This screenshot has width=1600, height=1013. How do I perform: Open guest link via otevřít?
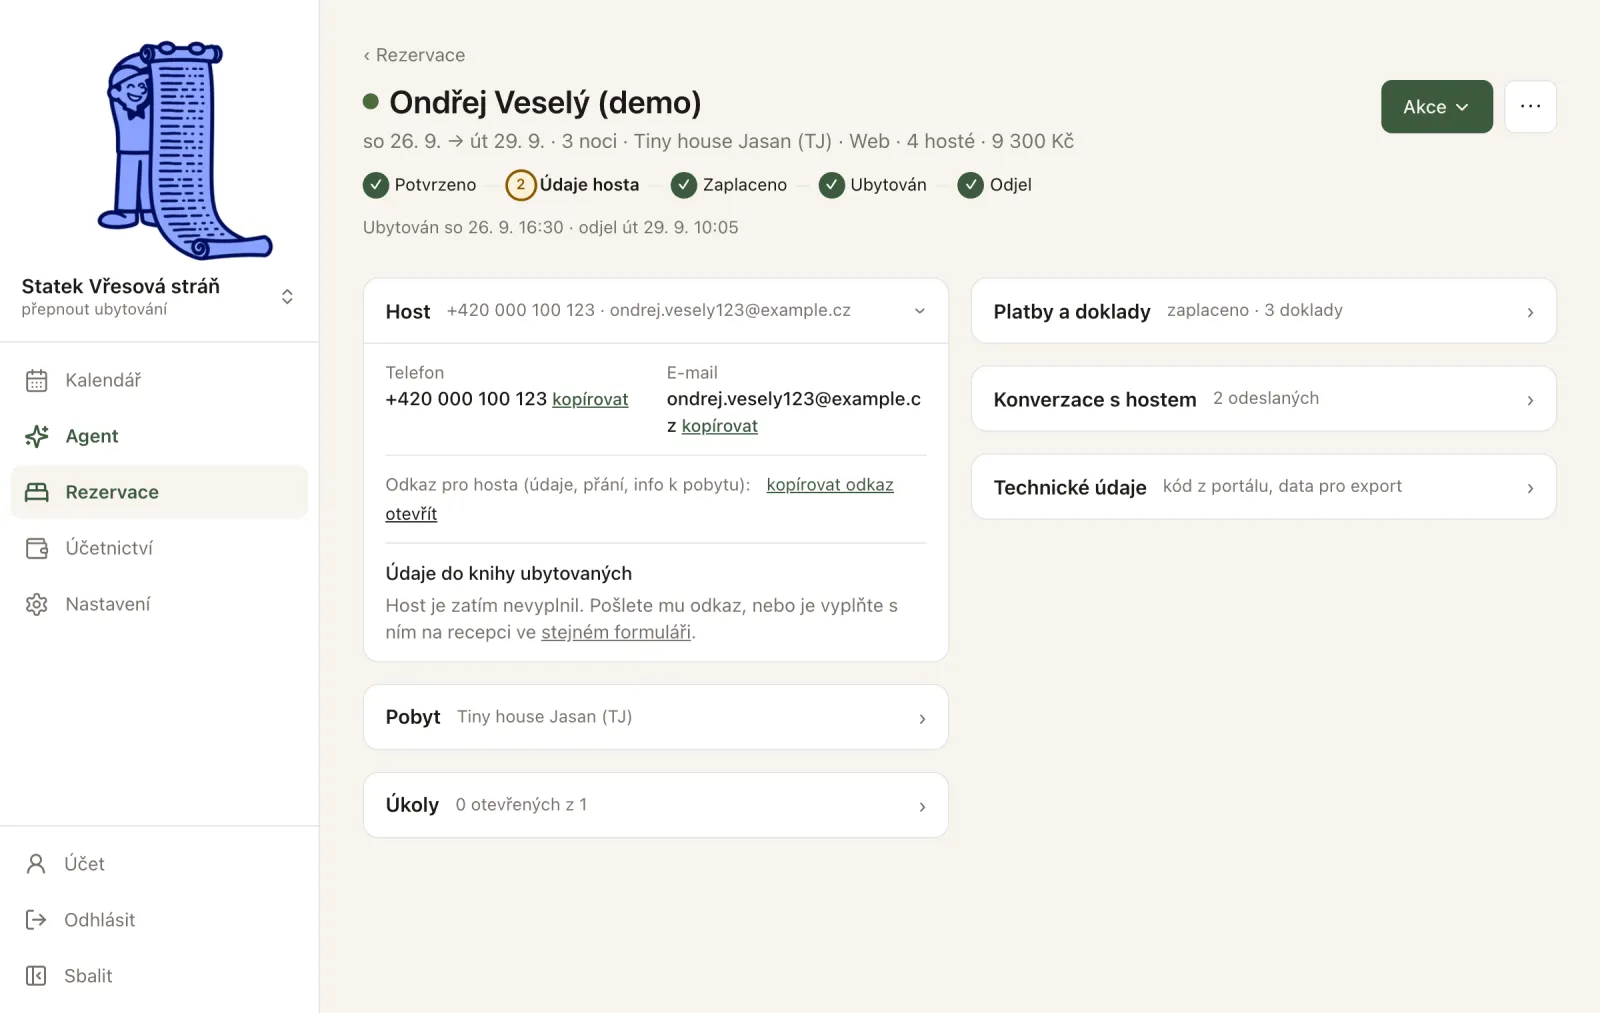pos(411,514)
